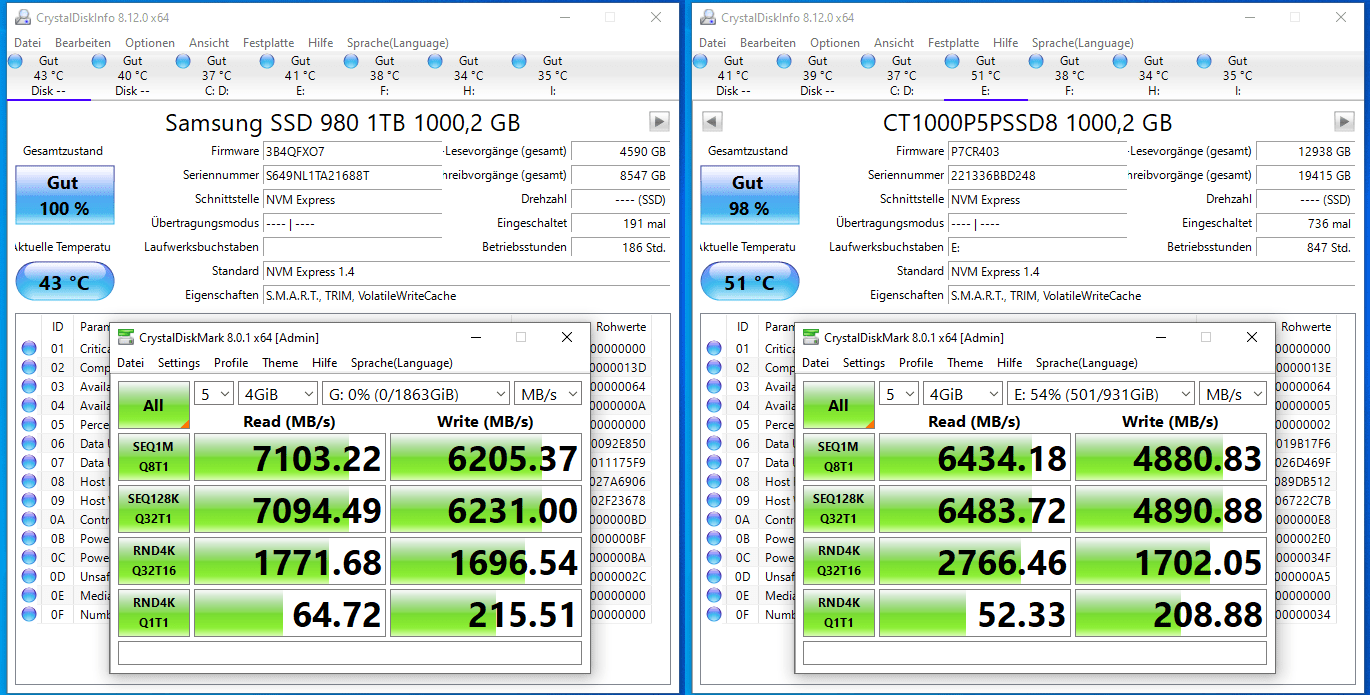This screenshot has height=695, width=1370.
Task: Open 4GiB test size dropdown in right CrystalDiskMark
Action: tap(962, 394)
